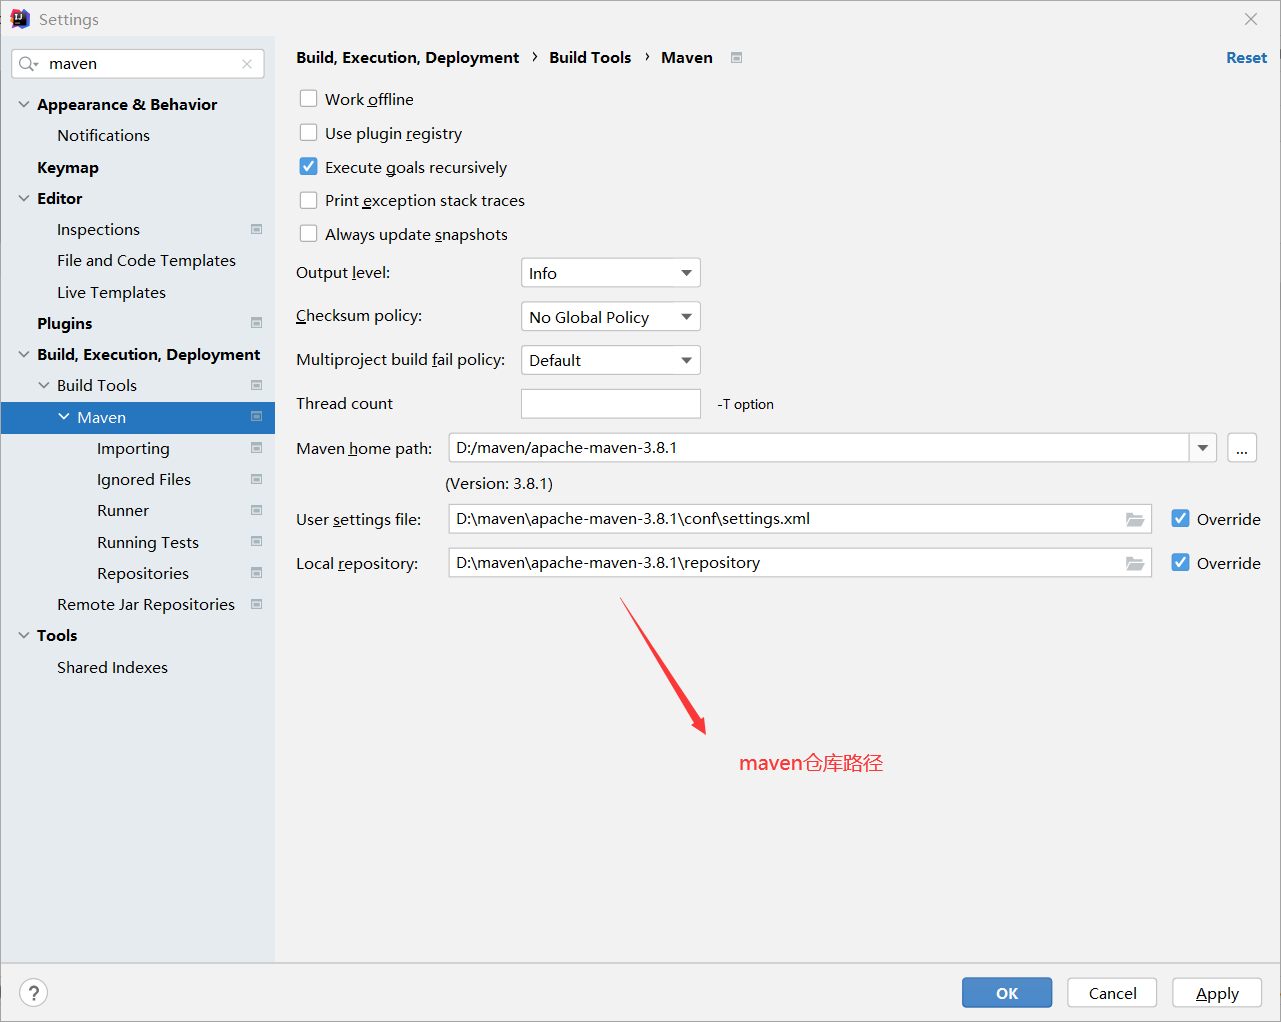The height and width of the screenshot is (1022, 1281).
Task: Collapse the Editor section
Action: [x=24, y=198]
